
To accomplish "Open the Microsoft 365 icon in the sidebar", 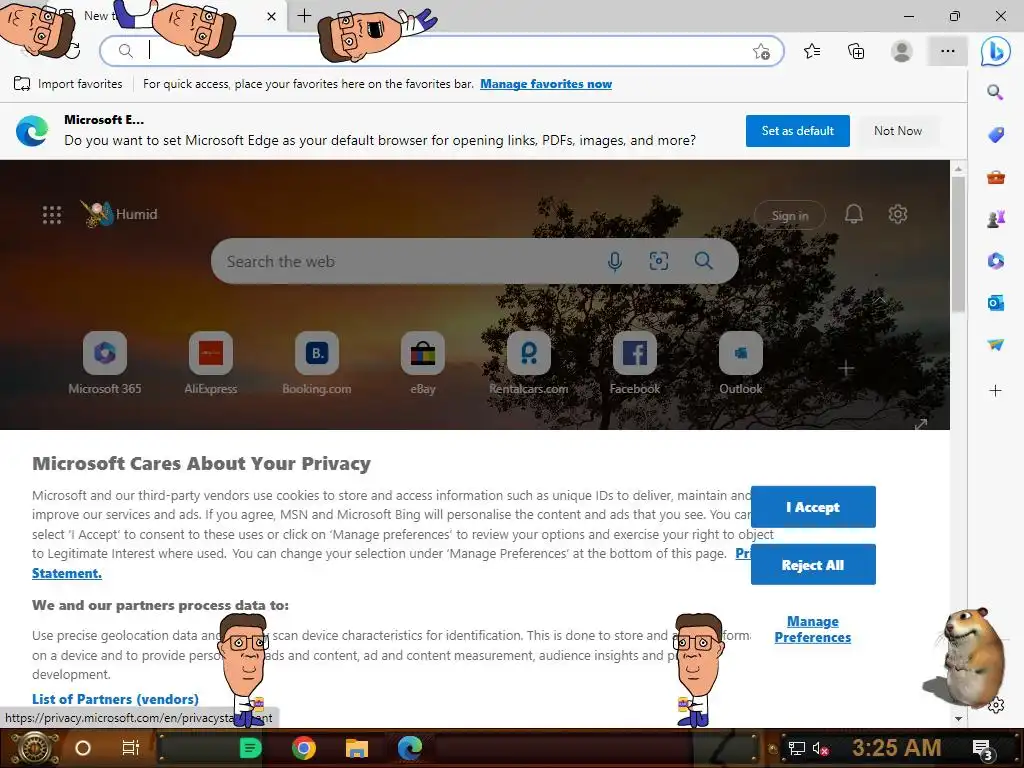I will (995, 261).
